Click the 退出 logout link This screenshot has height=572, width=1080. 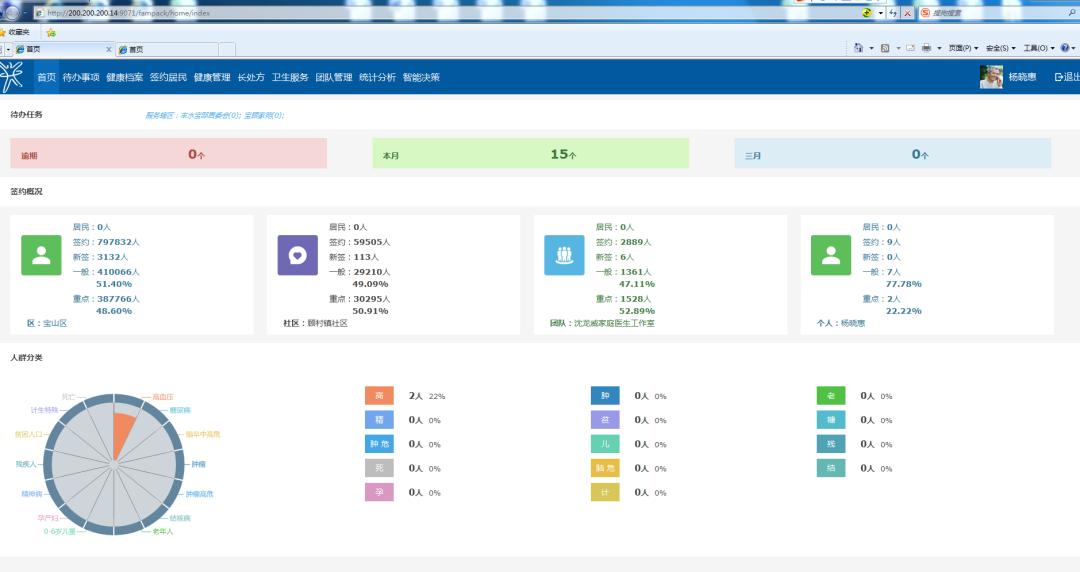click(x=1067, y=77)
